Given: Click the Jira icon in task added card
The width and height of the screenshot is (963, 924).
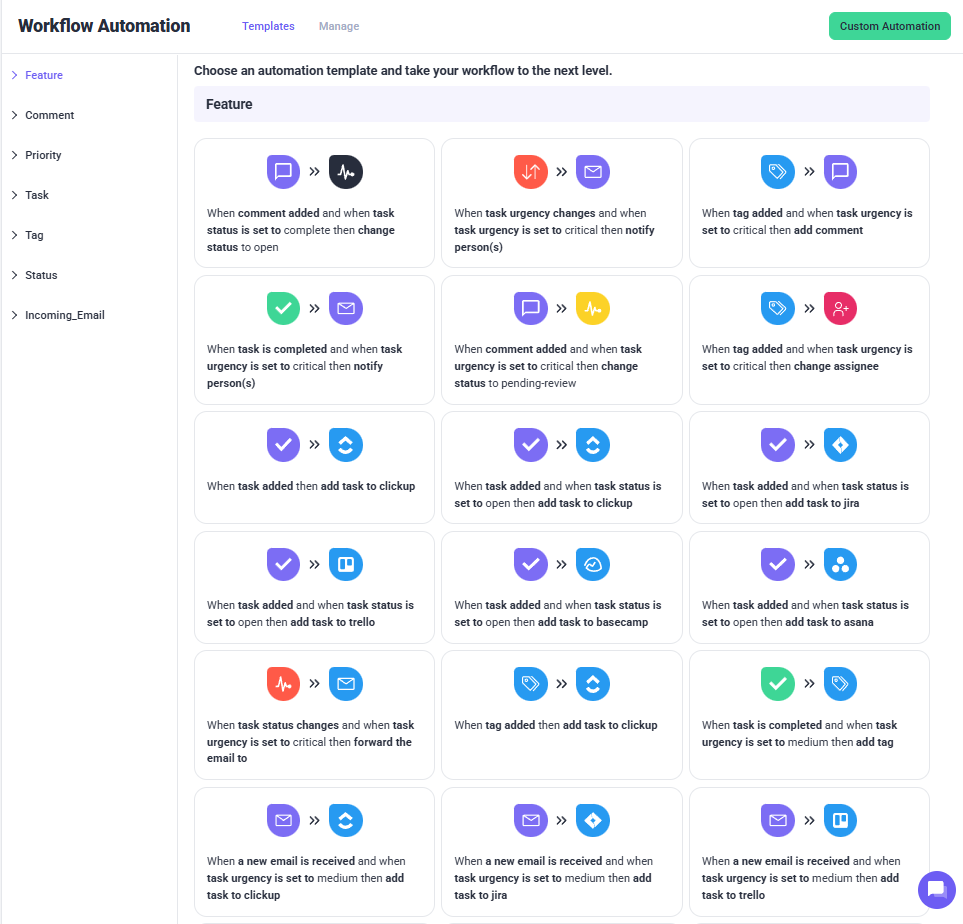Looking at the screenshot, I should coord(840,444).
